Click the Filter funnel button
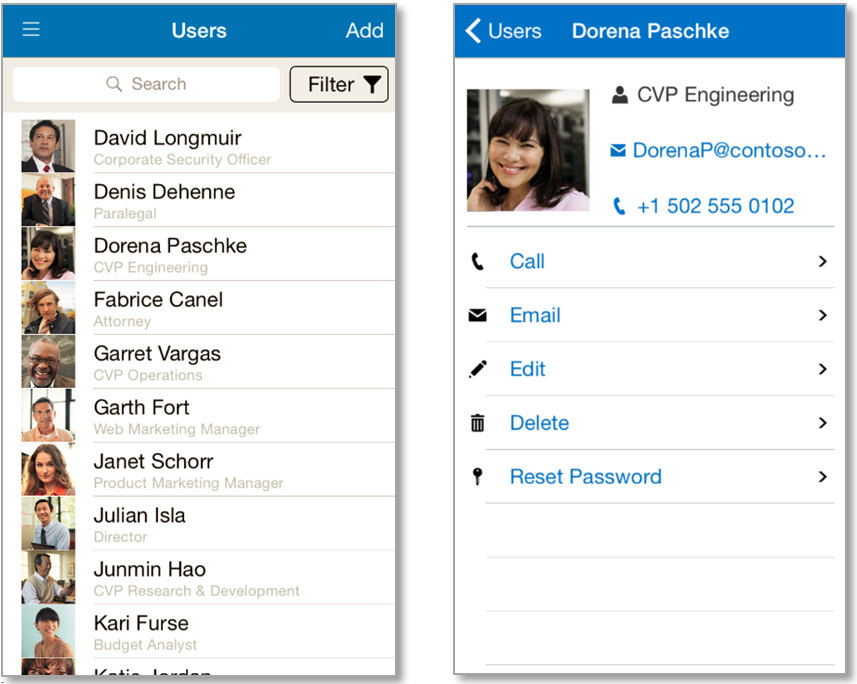 tap(339, 84)
